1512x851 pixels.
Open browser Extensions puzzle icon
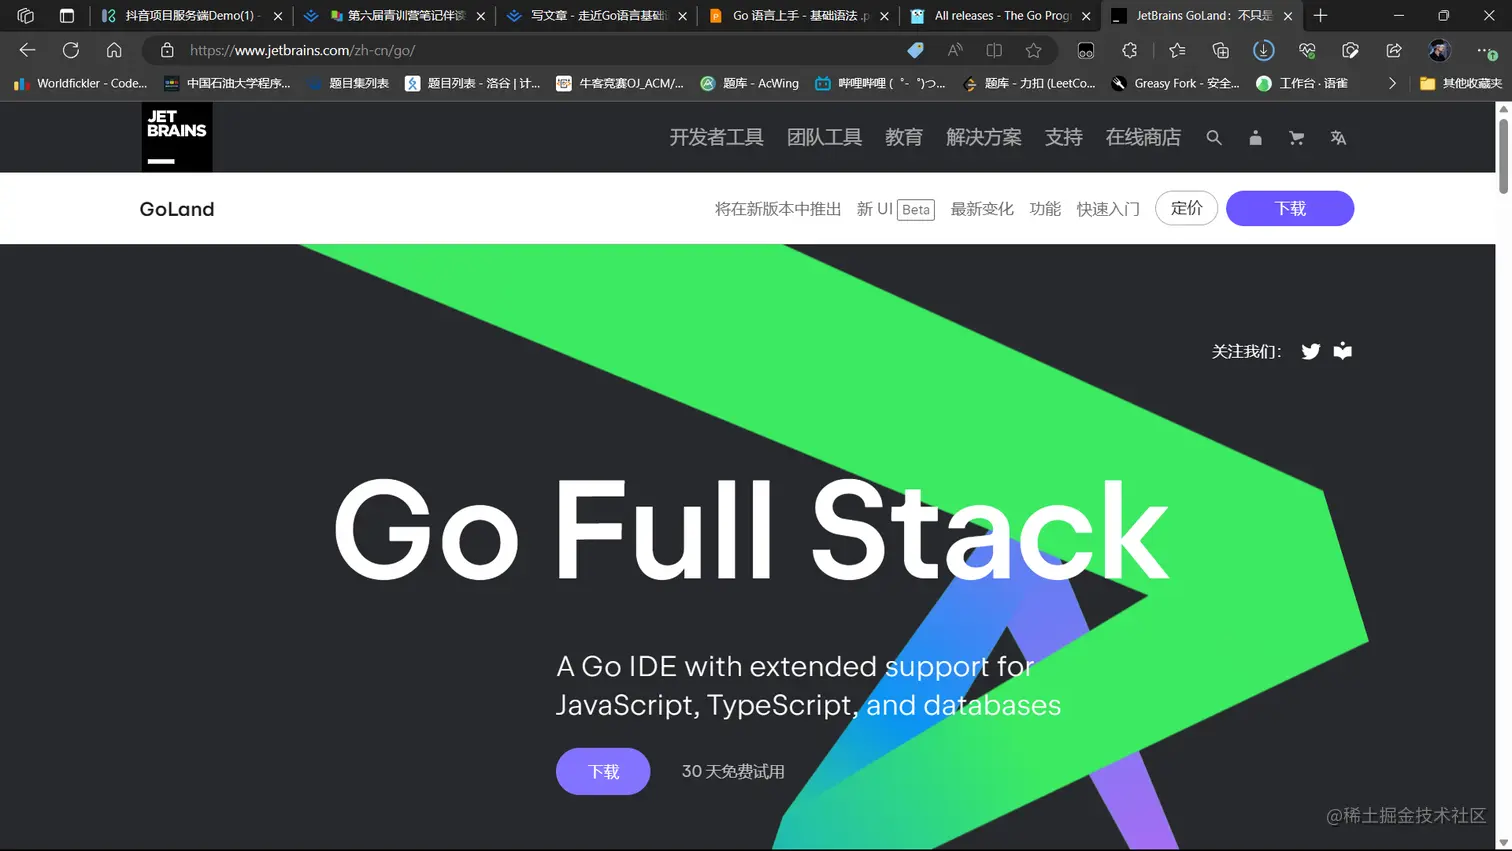tap(1130, 50)
